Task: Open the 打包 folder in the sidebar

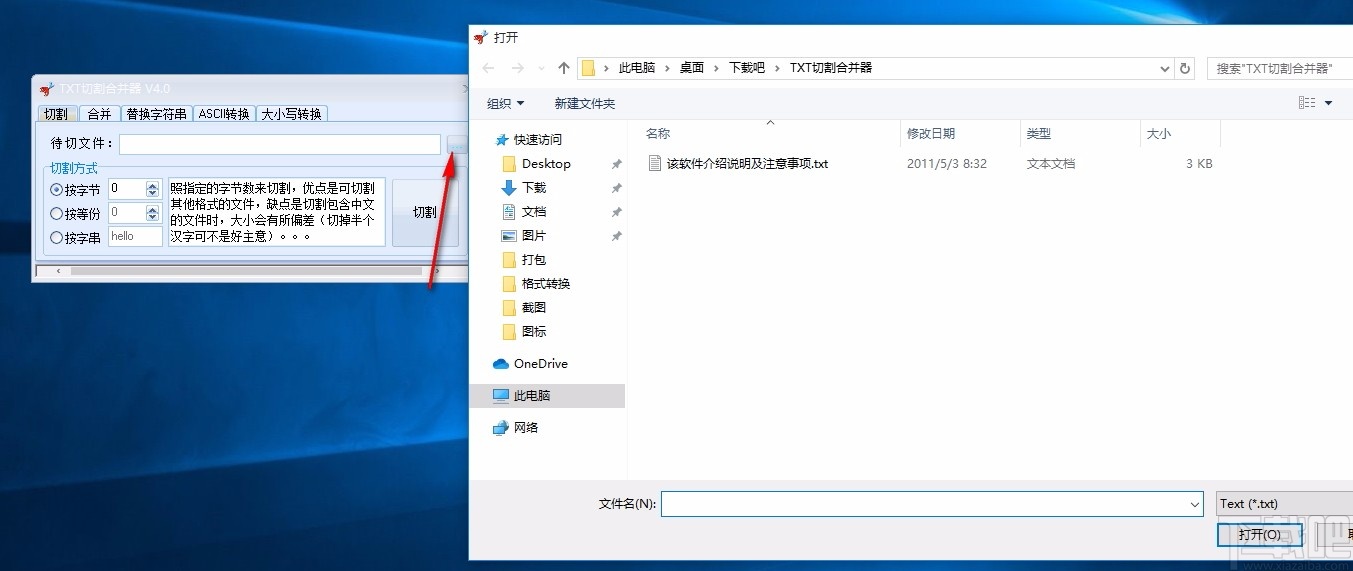Action: coord(534,259)
